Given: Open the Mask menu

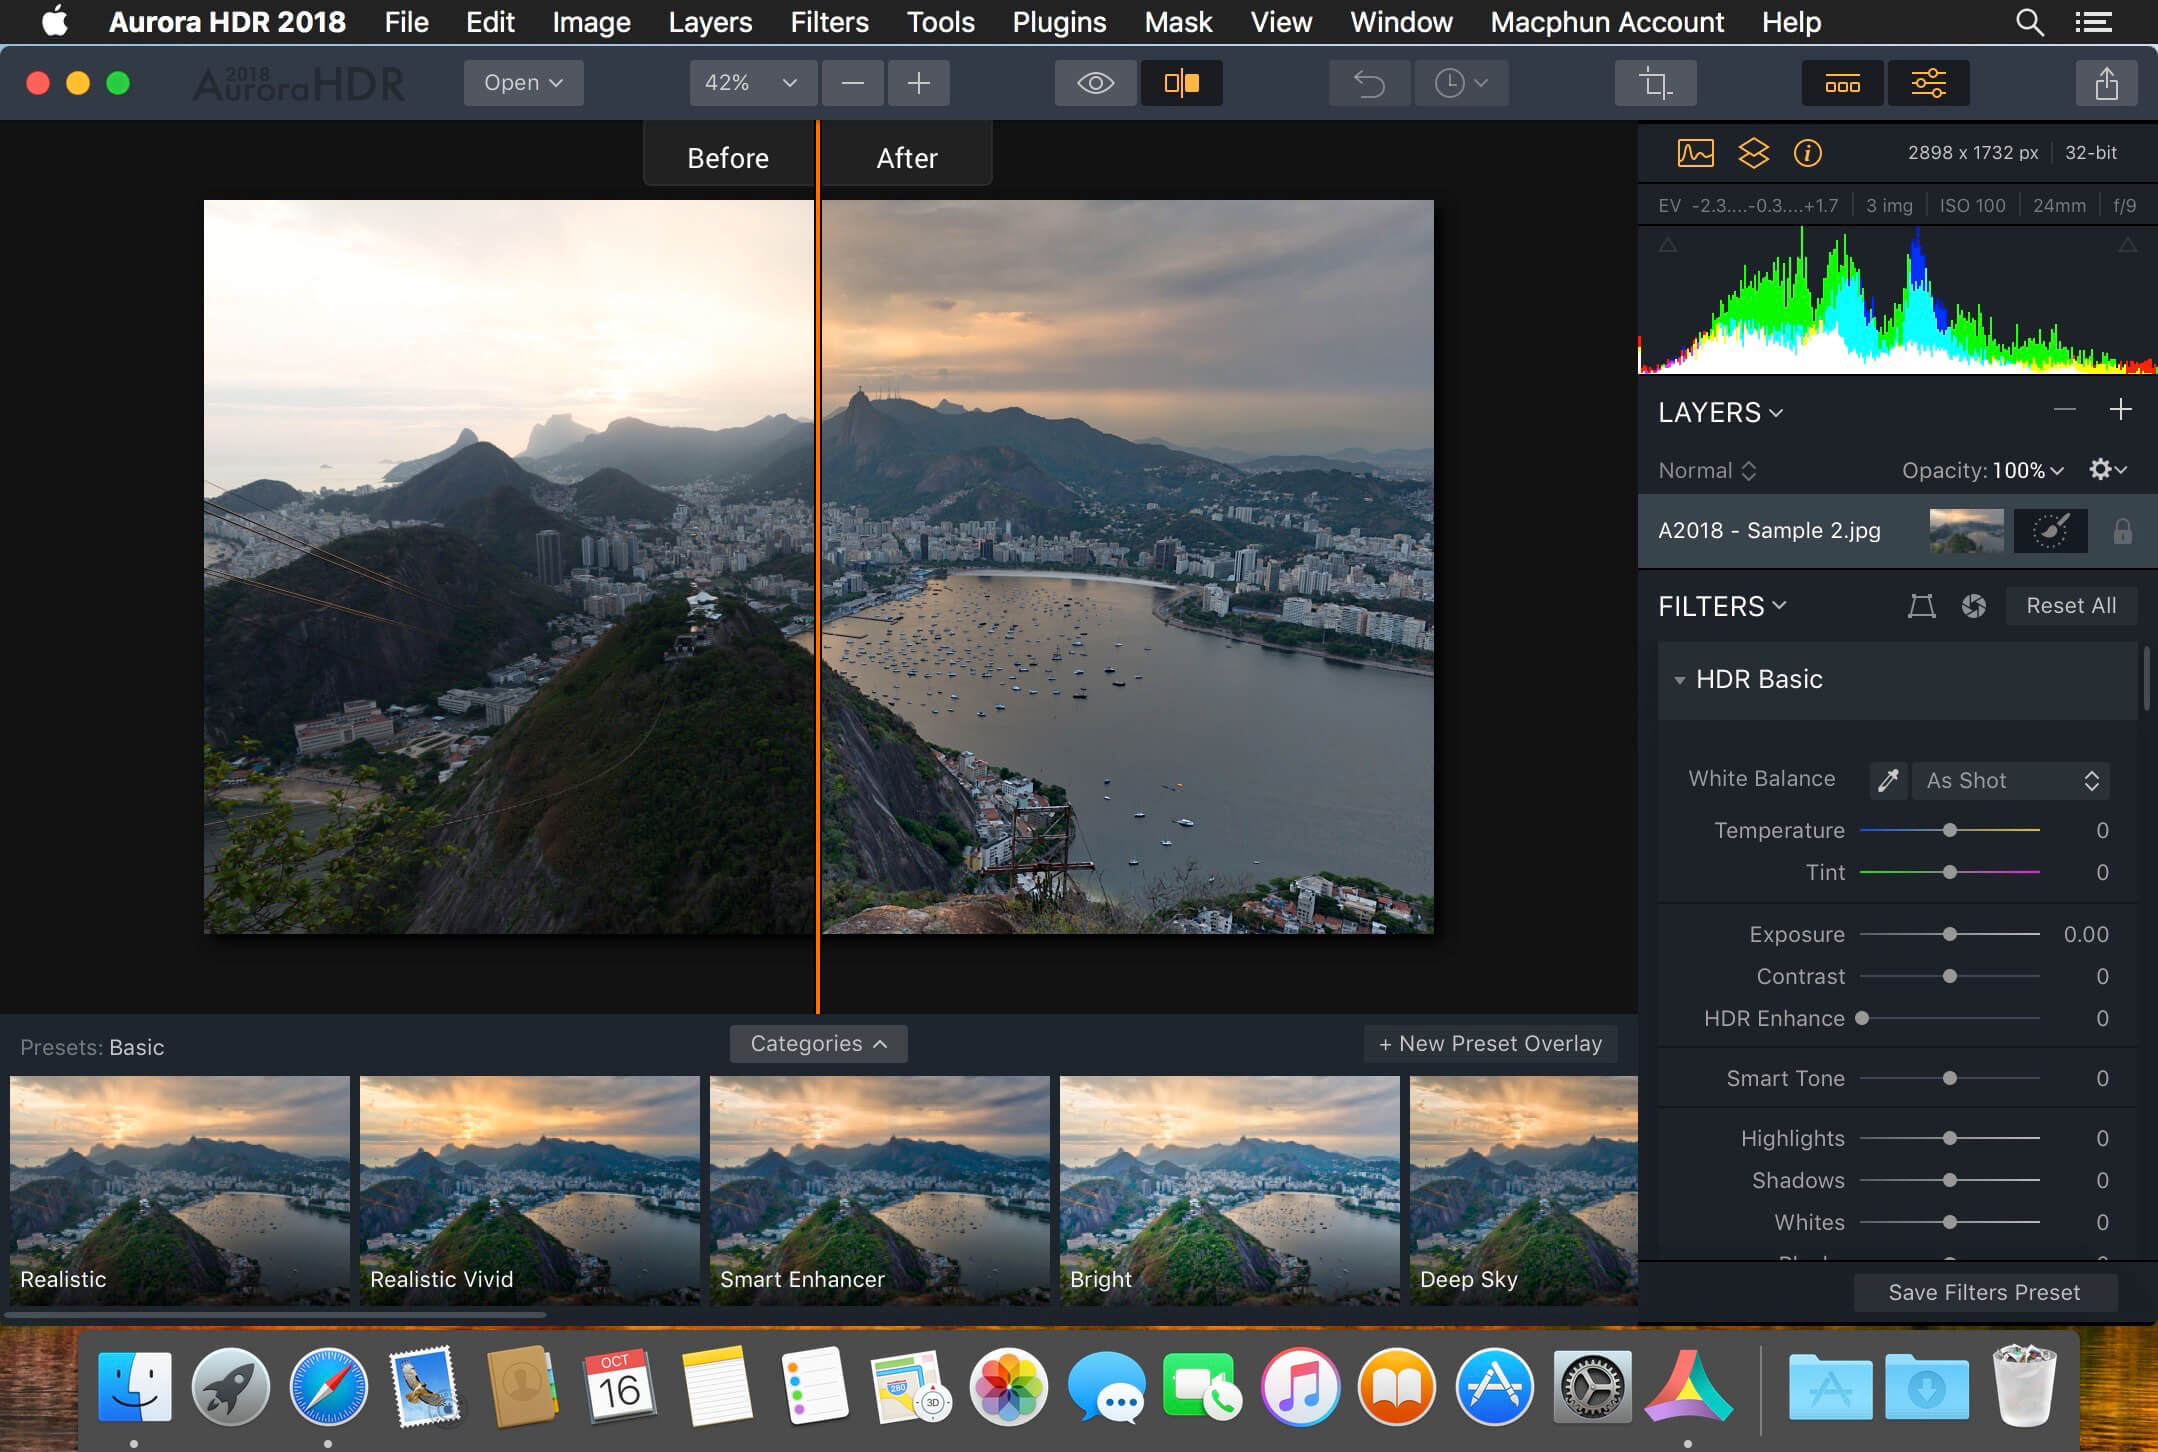Looking at the screenshot, I should (1178, 22).
